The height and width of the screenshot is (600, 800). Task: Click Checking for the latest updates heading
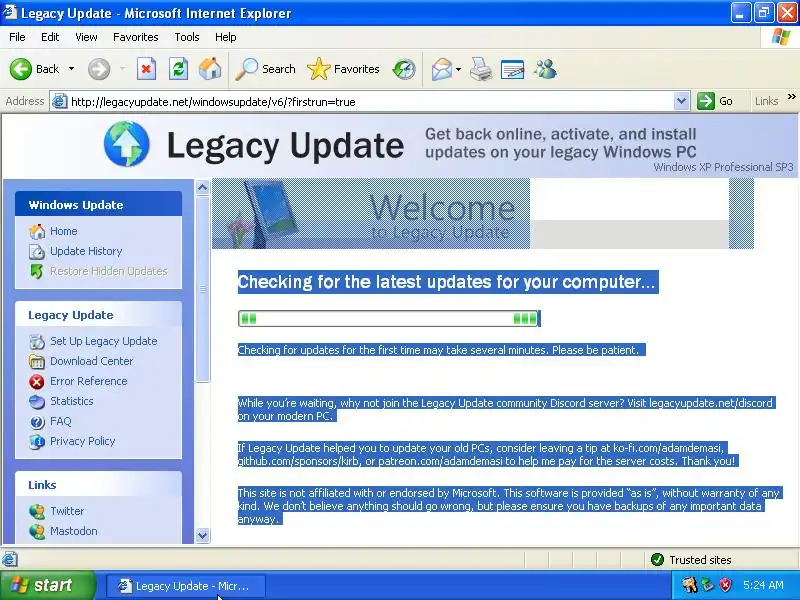[x=446, y=282]
